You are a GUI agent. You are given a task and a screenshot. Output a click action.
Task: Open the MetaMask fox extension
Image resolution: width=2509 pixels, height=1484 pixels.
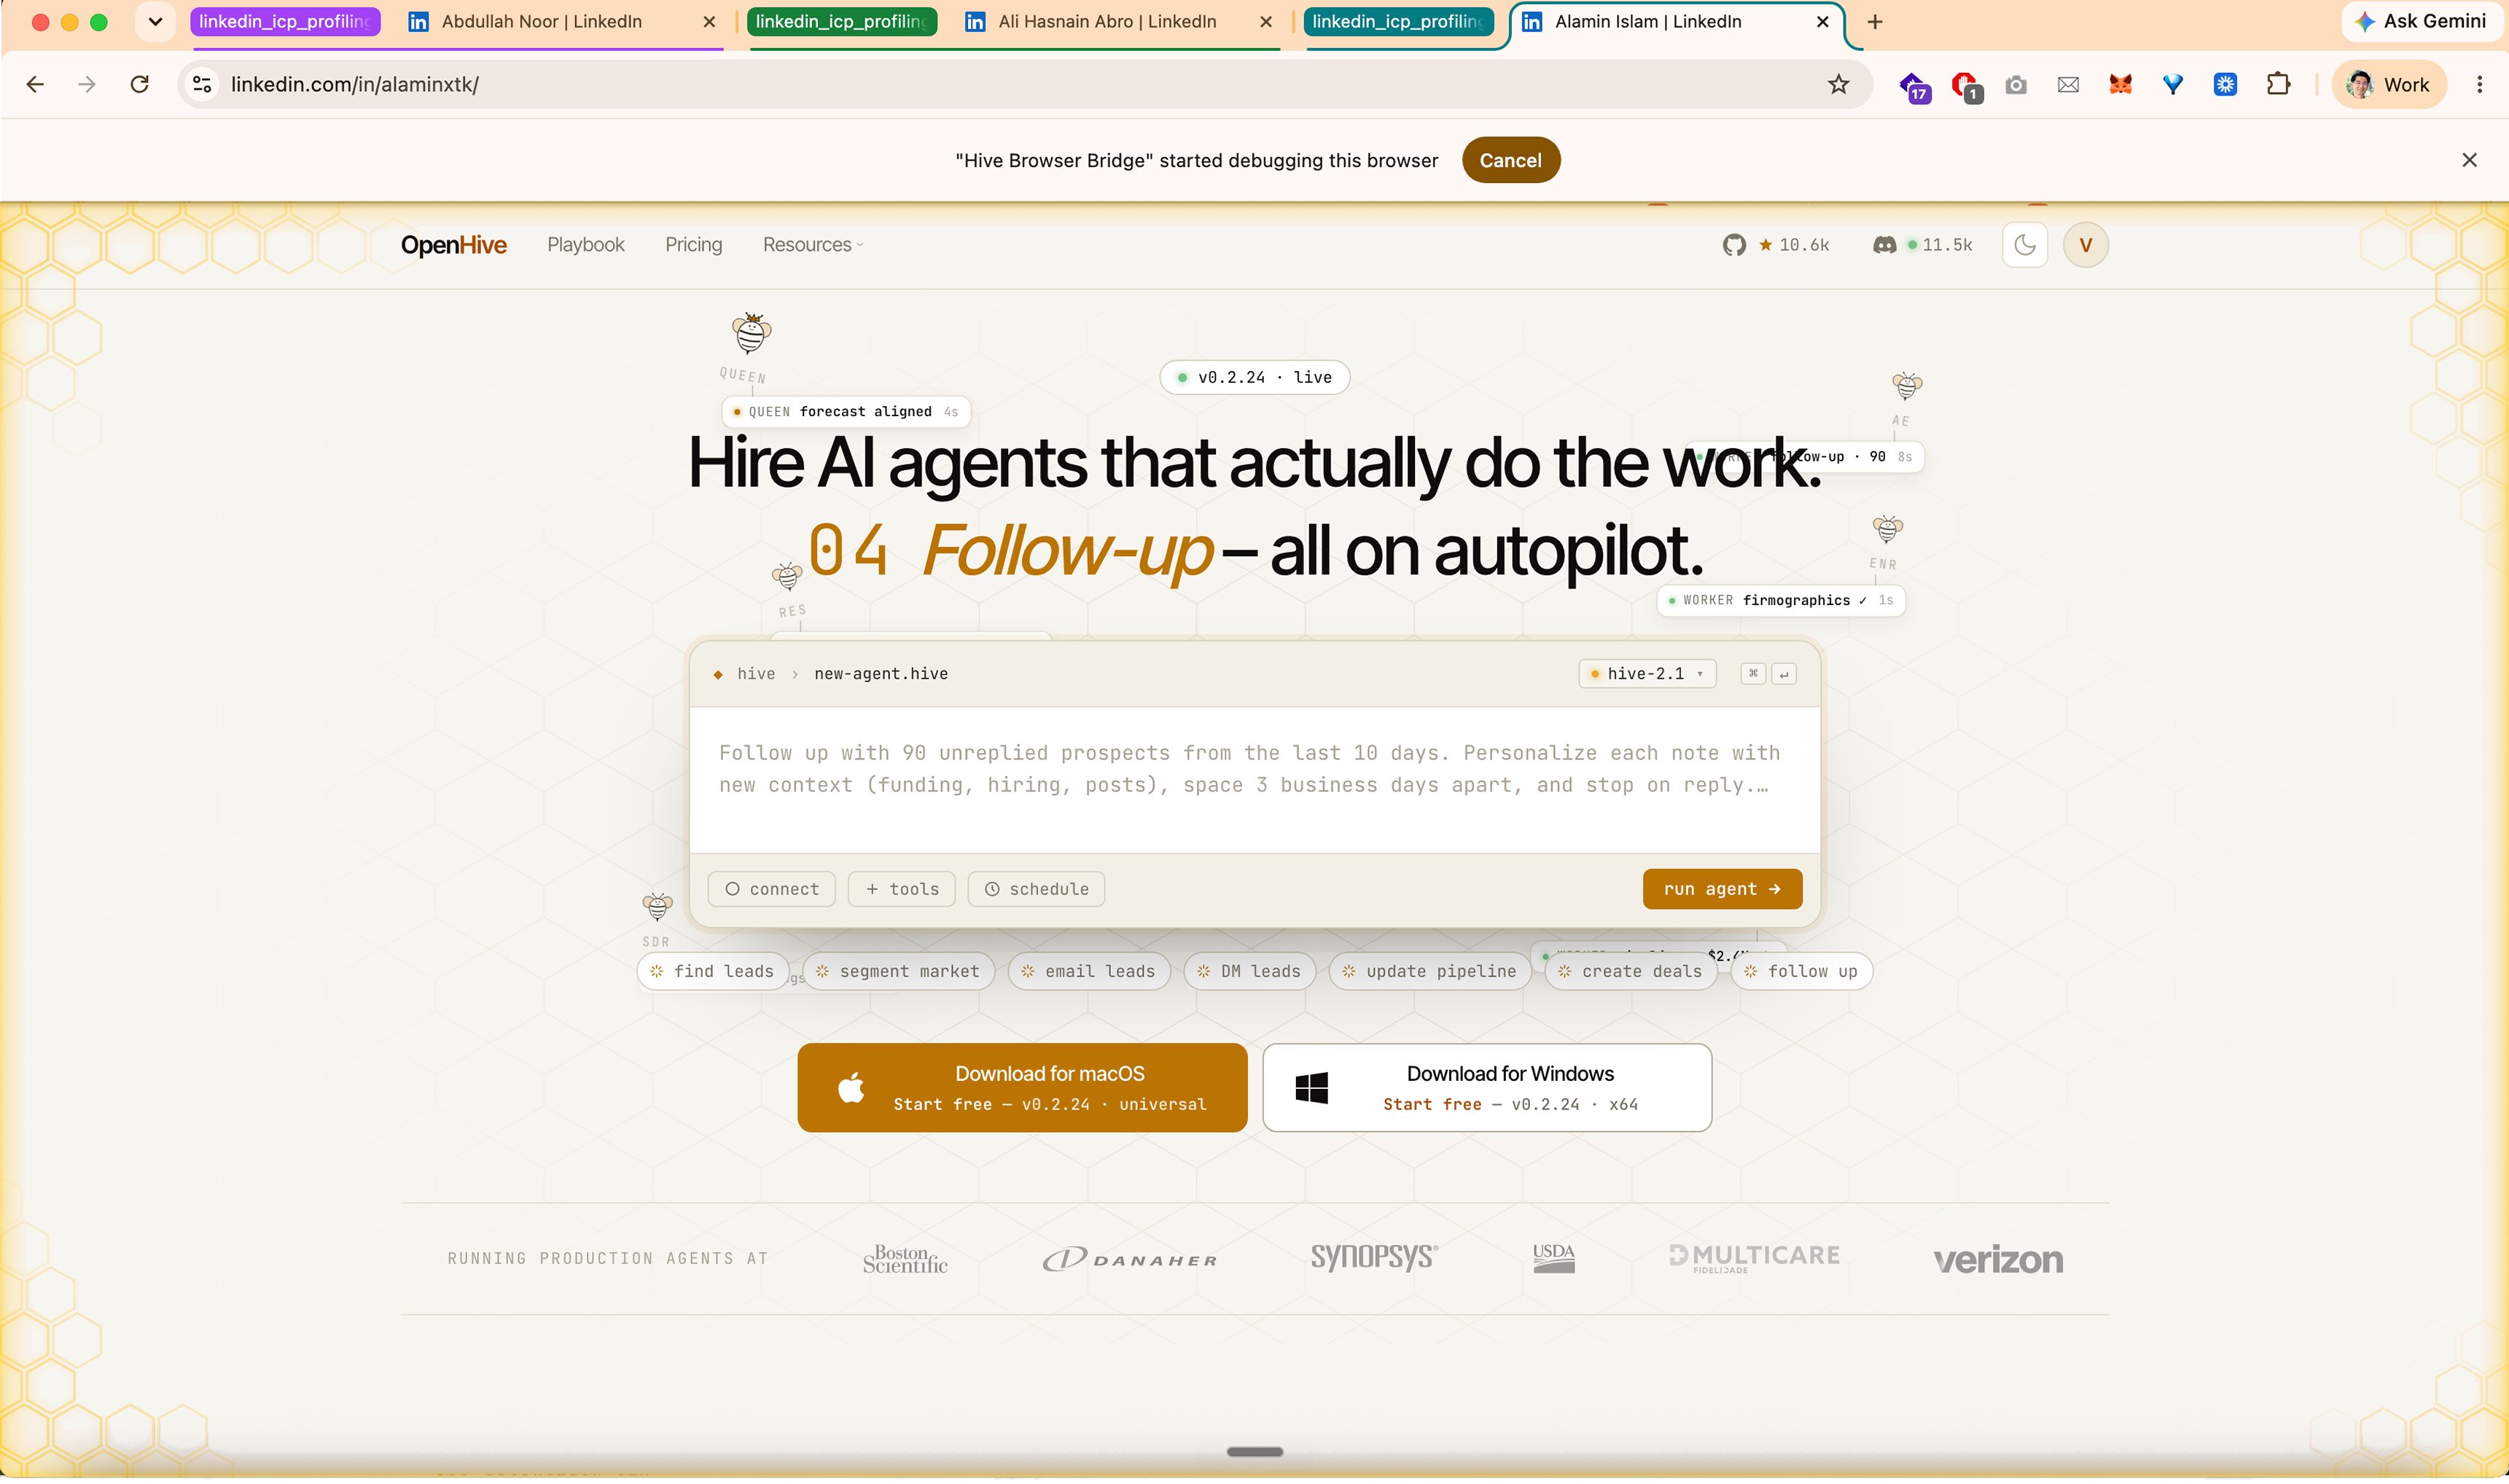point(2120,84)
